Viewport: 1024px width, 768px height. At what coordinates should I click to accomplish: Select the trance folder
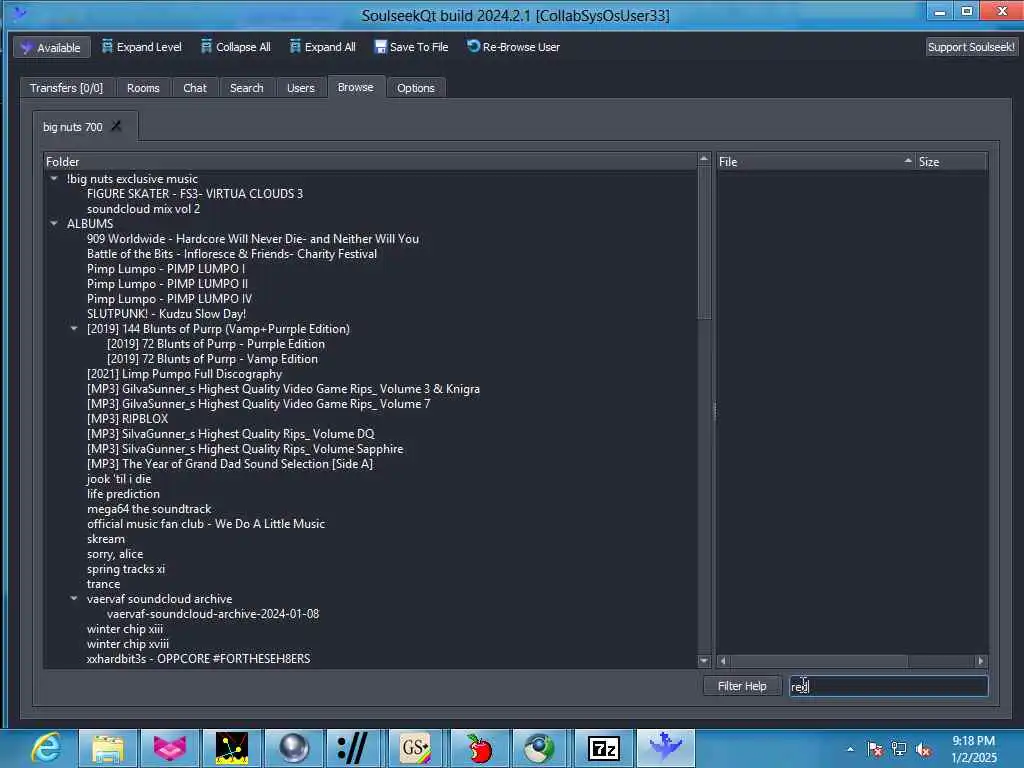pyautogui.click(x=103, y=584)
